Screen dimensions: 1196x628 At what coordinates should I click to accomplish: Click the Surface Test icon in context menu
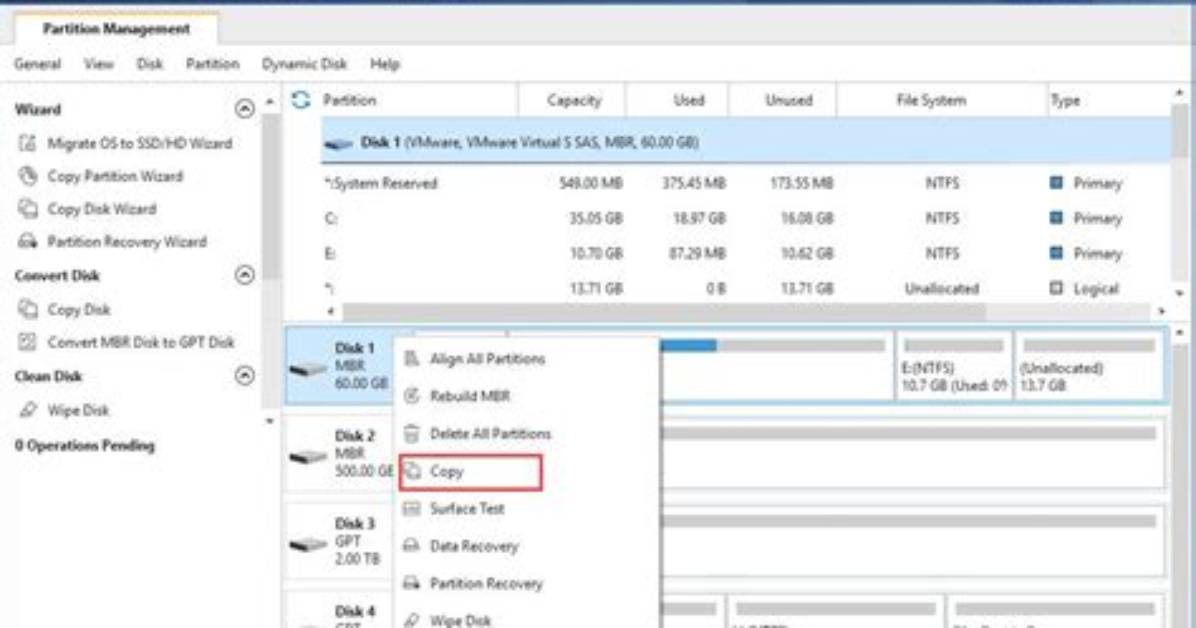click(412, 508)
